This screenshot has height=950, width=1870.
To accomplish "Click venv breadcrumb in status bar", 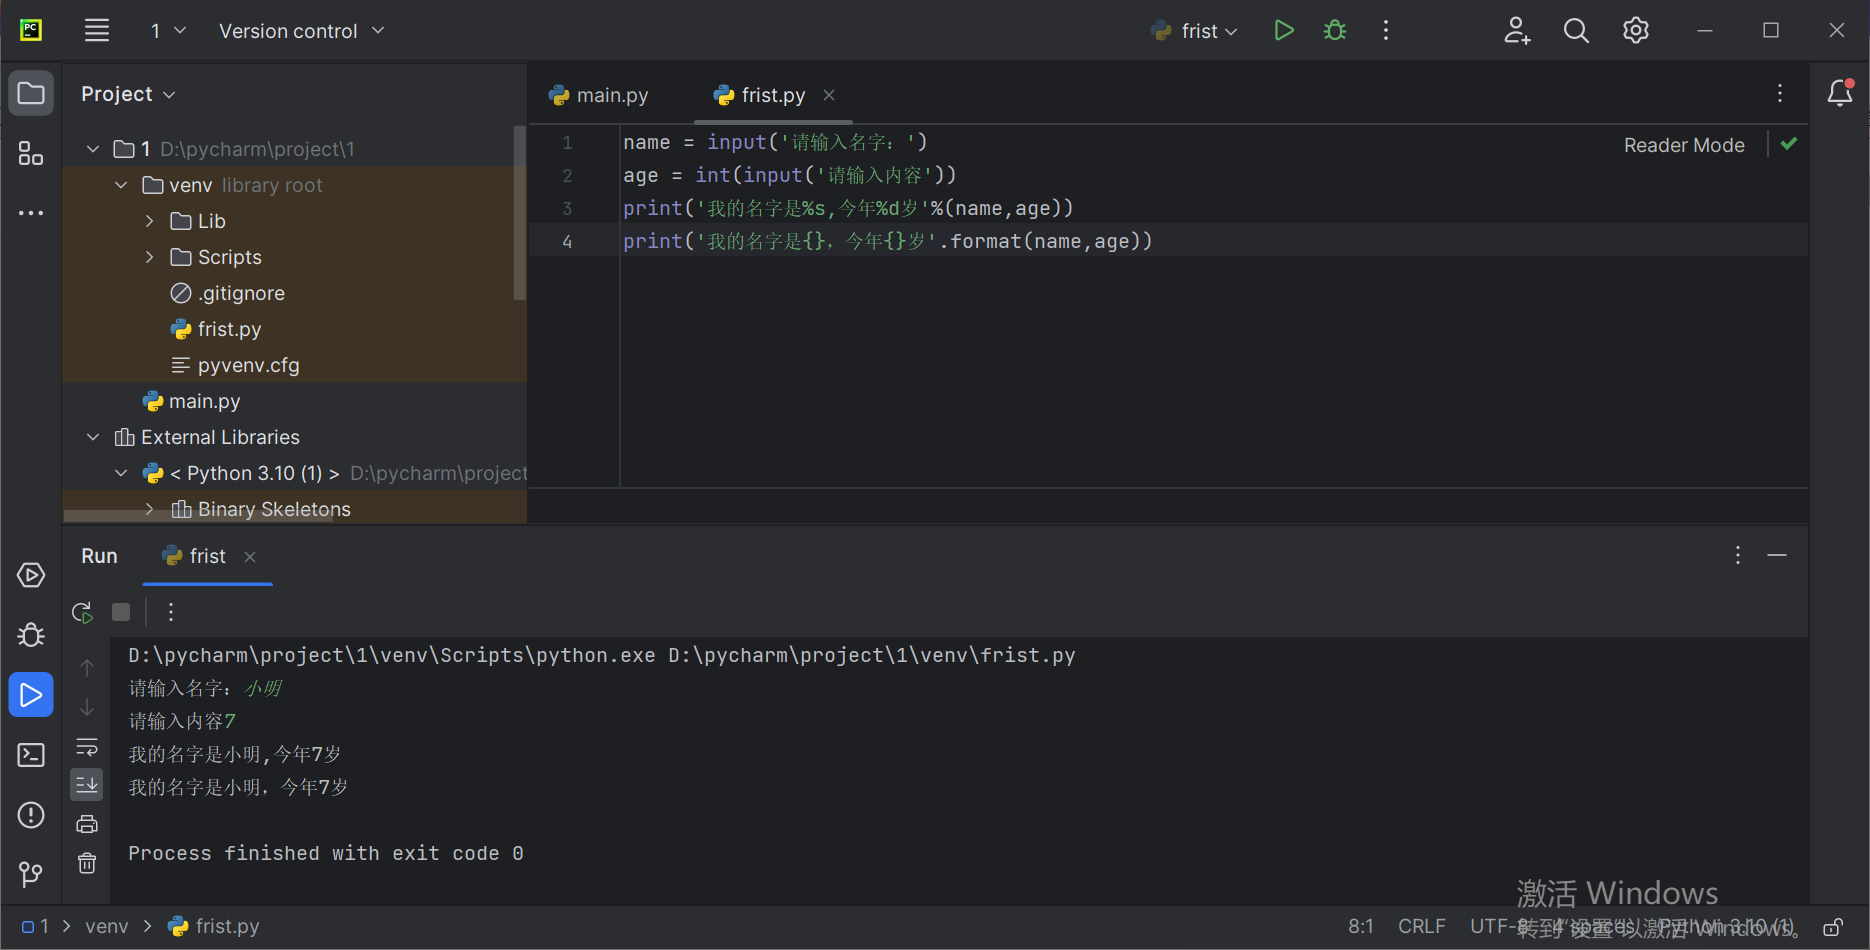I will [107, 927].
